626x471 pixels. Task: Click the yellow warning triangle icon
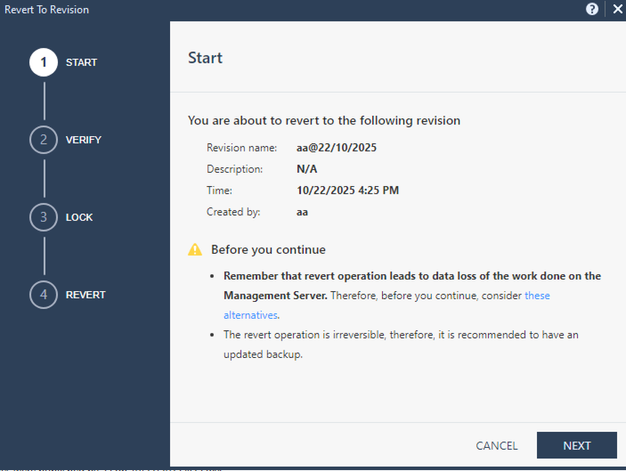(195, 250)
